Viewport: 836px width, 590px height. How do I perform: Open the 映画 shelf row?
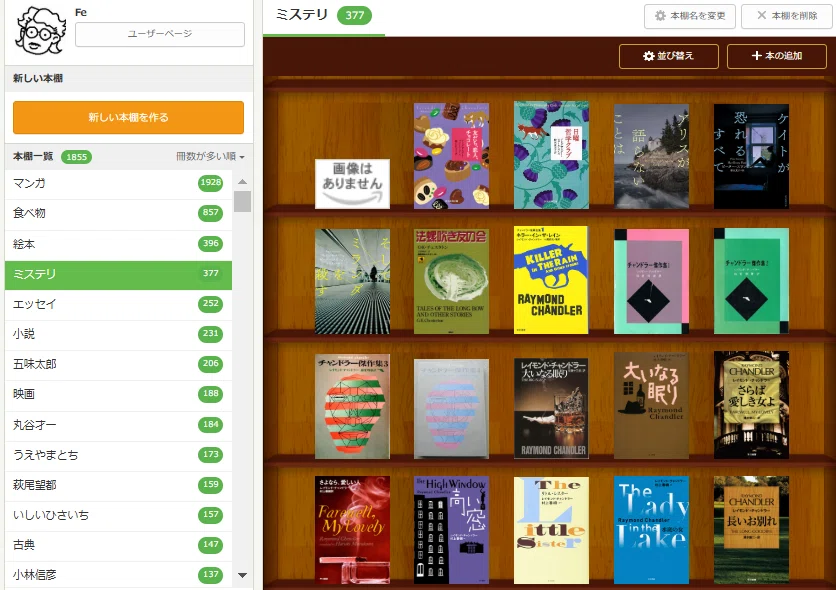[x=118, y=394]
